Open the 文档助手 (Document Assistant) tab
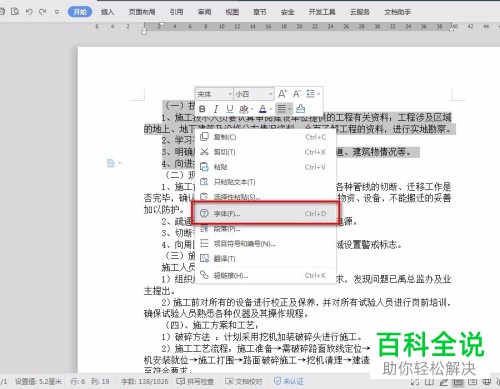 [x=397, y=12]
